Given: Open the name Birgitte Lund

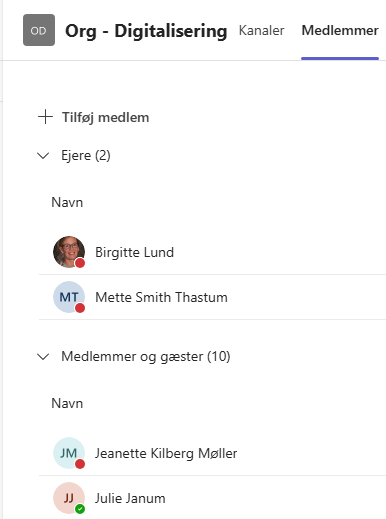Looking at the screenshot, I should (x=135, y=252).
